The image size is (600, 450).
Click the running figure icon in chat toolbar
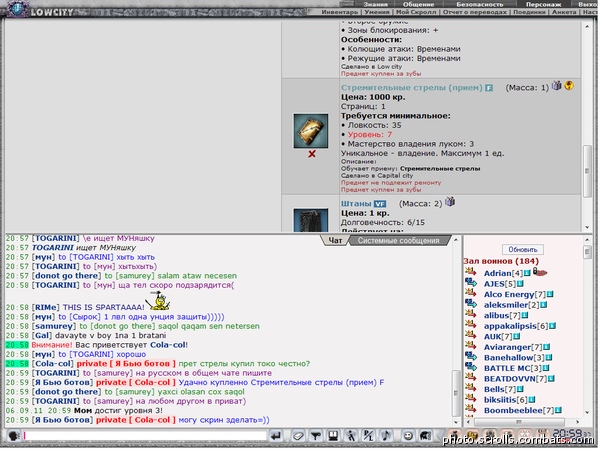(351, 436)
